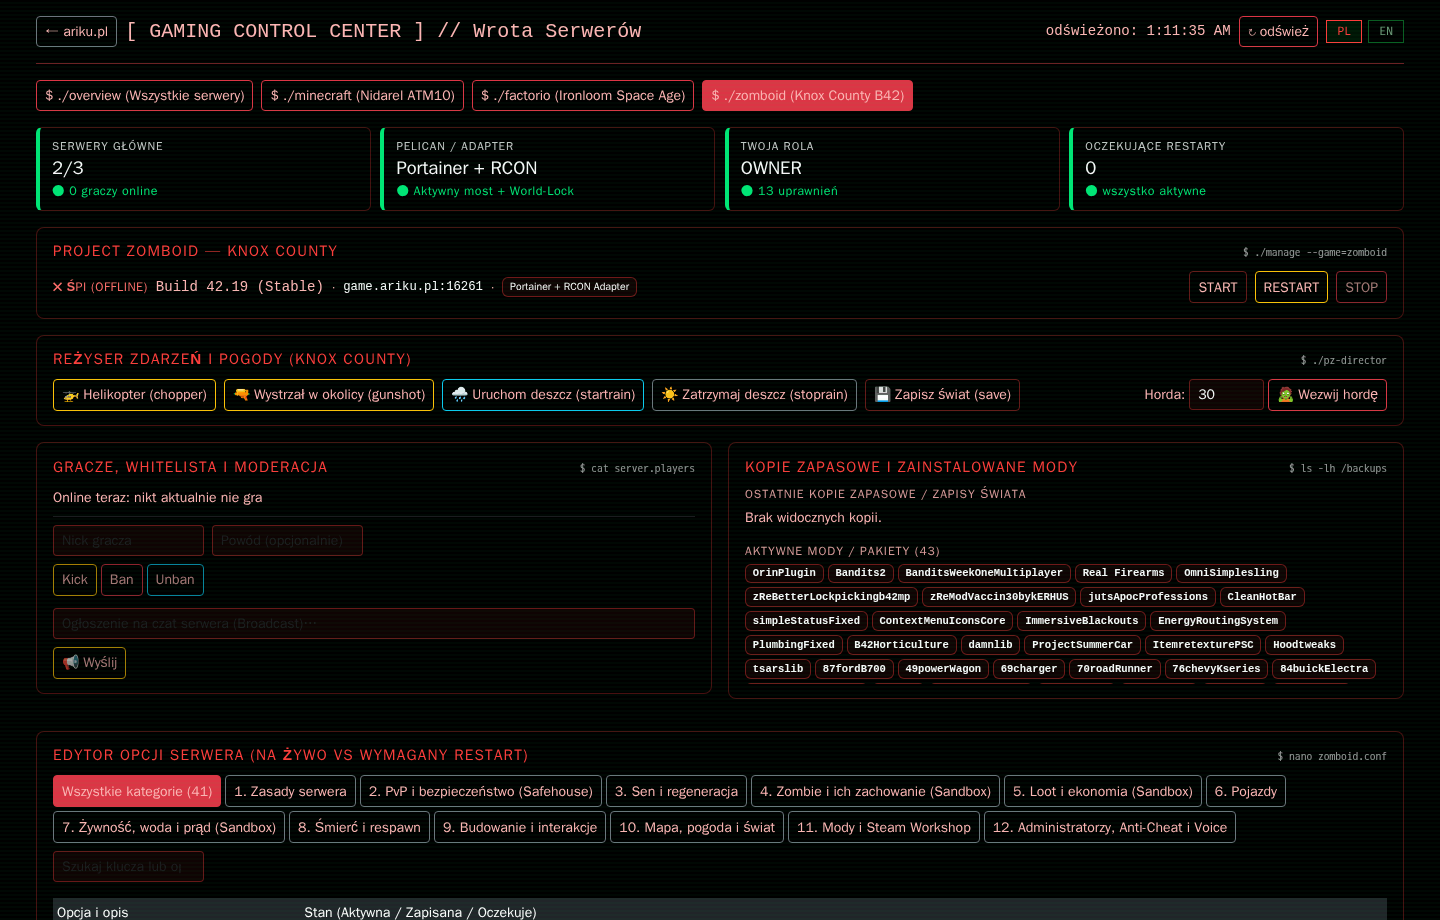Focus the Szukaj klucza search field
This screenshot has height=920, width=1440.
pos(128,867)
